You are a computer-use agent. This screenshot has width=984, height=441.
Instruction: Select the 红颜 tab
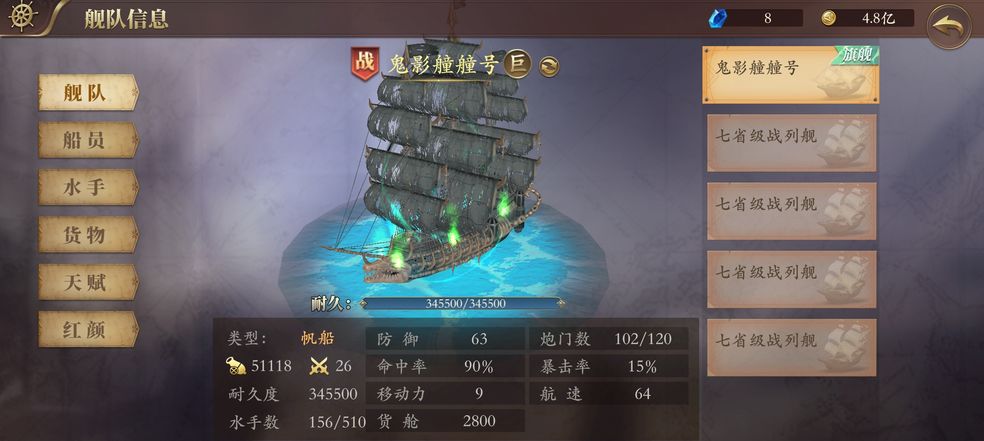pyautogui.click(x=88, y=329)
